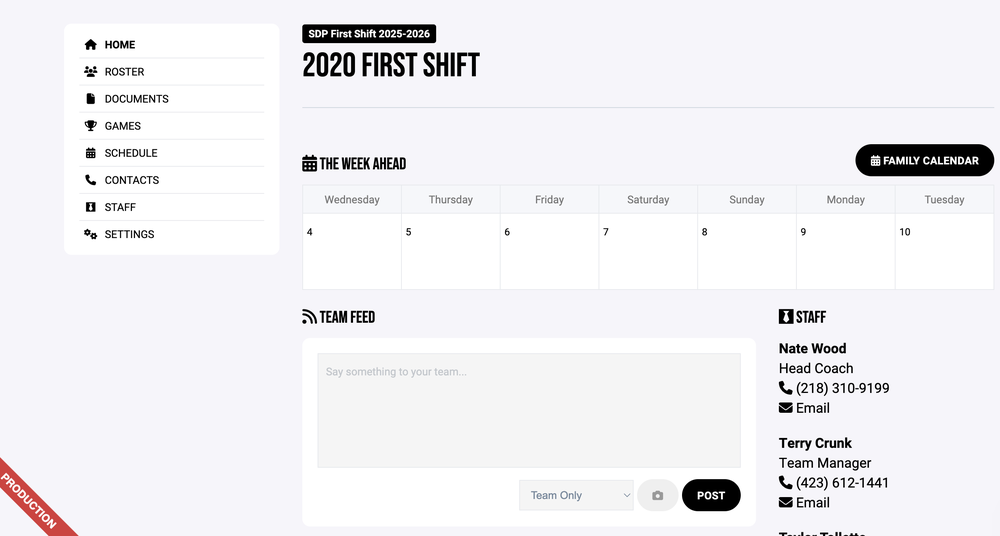The image size is (1000, 536).
Task: Call Terry Crunk's phone number link
Action: (842, 483)
